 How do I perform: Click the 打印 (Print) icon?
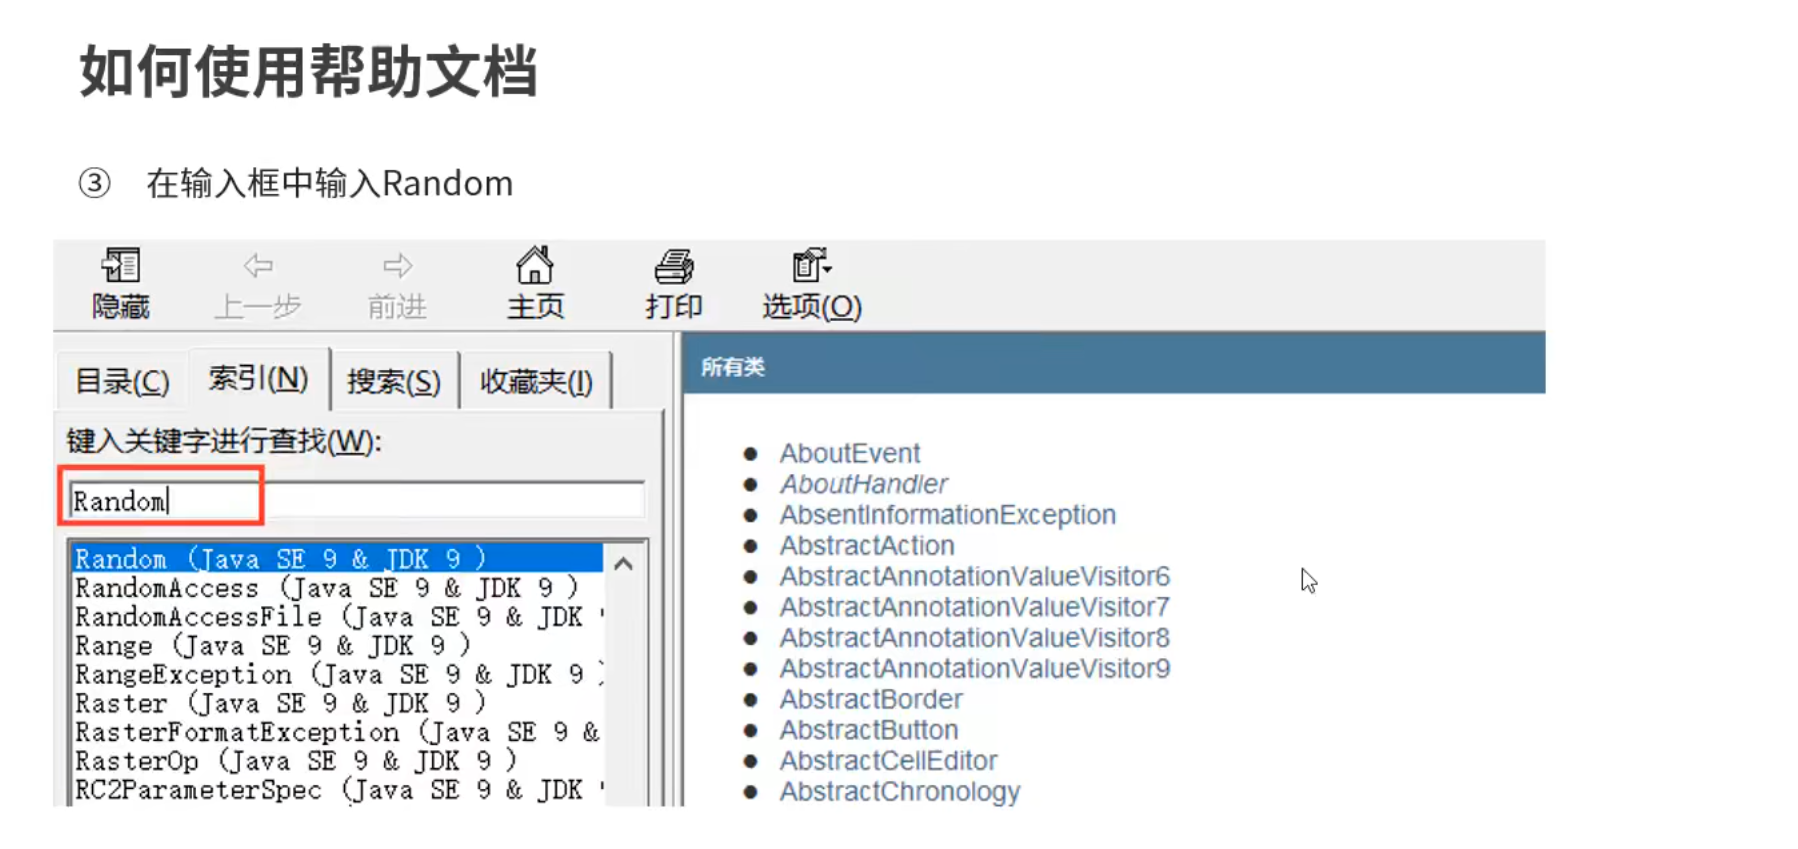[674, 266]
